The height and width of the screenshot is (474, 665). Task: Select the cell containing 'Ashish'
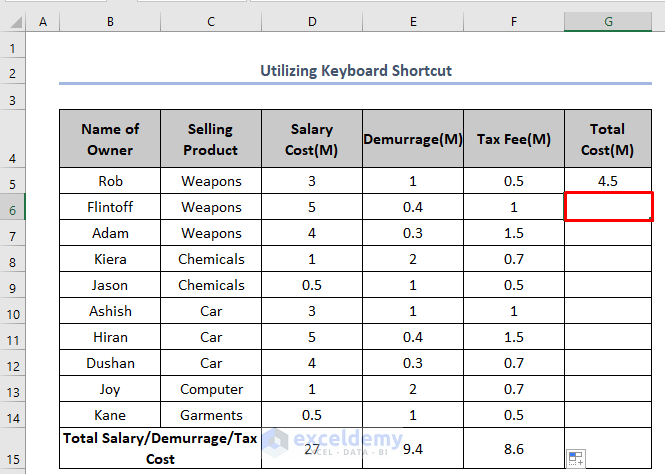(110, 311)
